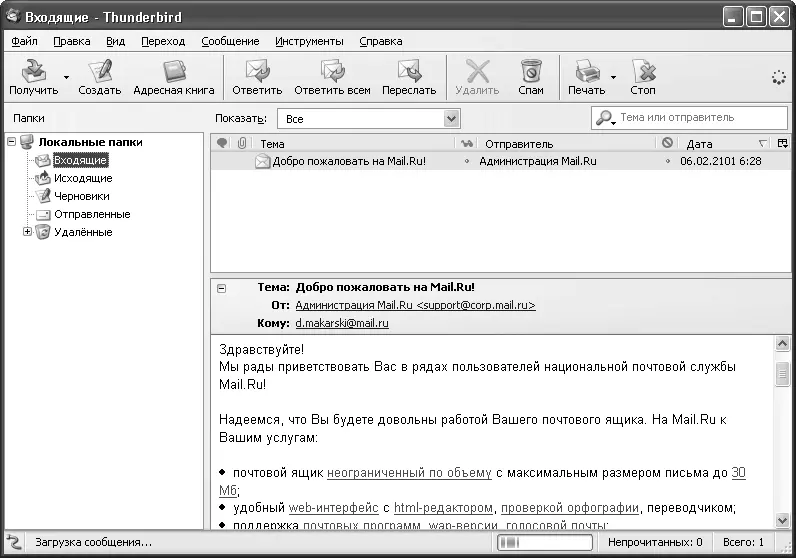The height and width of the screenshot is (558, 796).
Task: Click the attachment paperclip column header
Action: coord(242,144)
